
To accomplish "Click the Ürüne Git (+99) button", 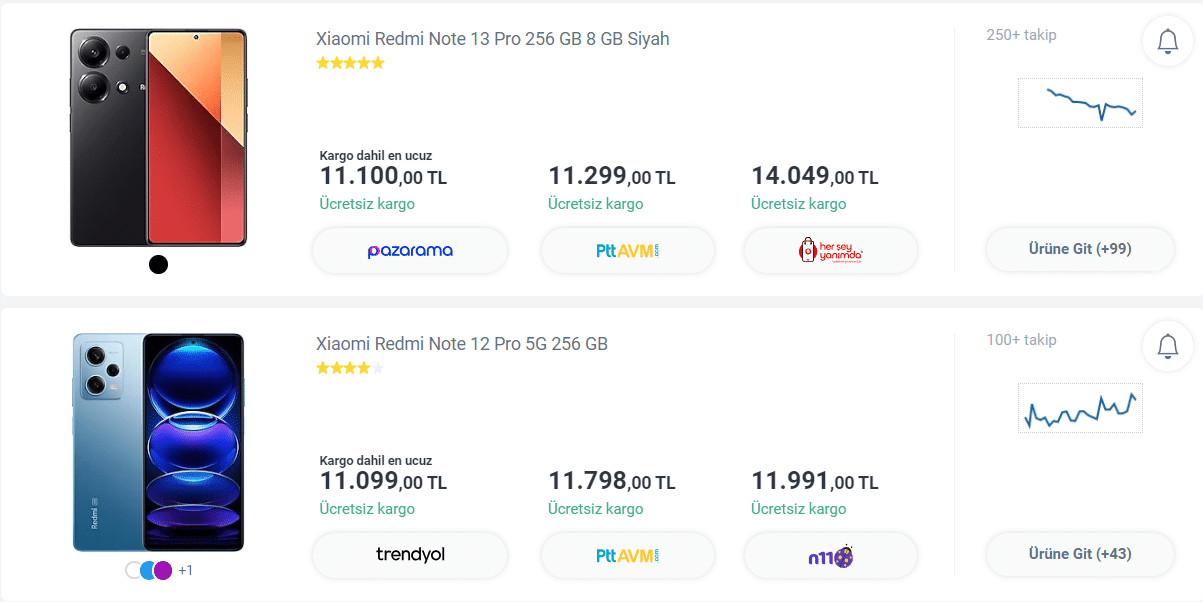I will pyautogui.click(x=1080, y=249).
